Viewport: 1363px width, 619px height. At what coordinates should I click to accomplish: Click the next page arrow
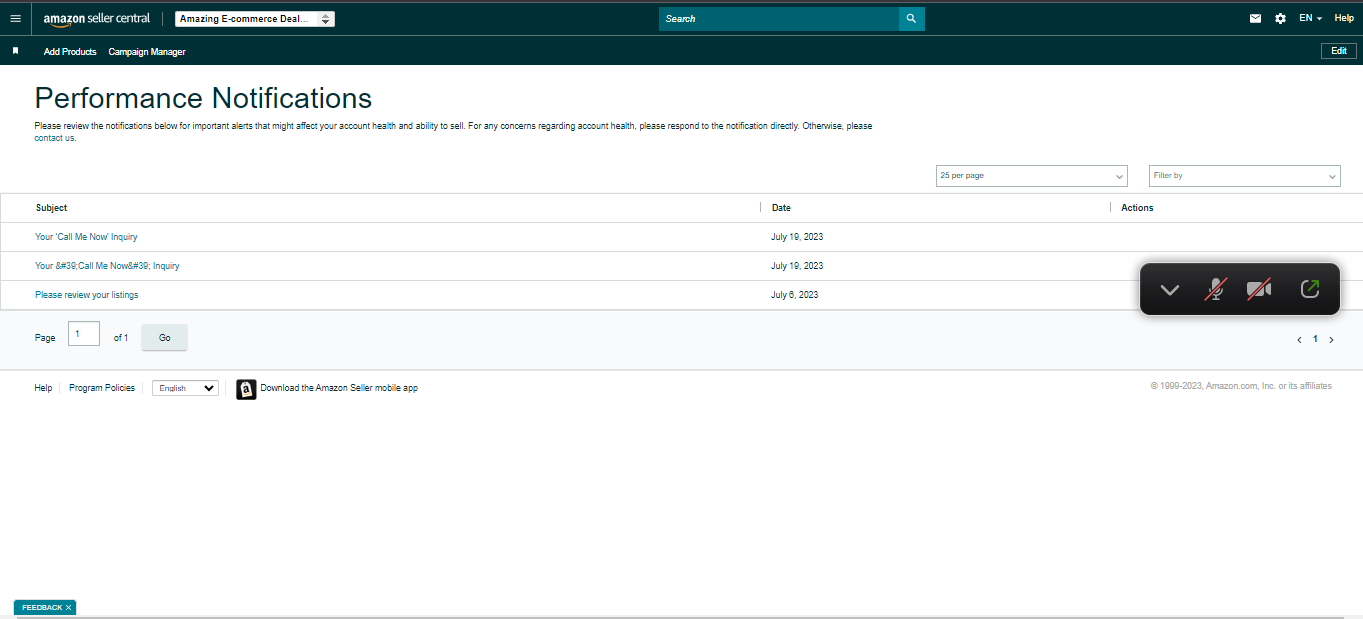1331,340
